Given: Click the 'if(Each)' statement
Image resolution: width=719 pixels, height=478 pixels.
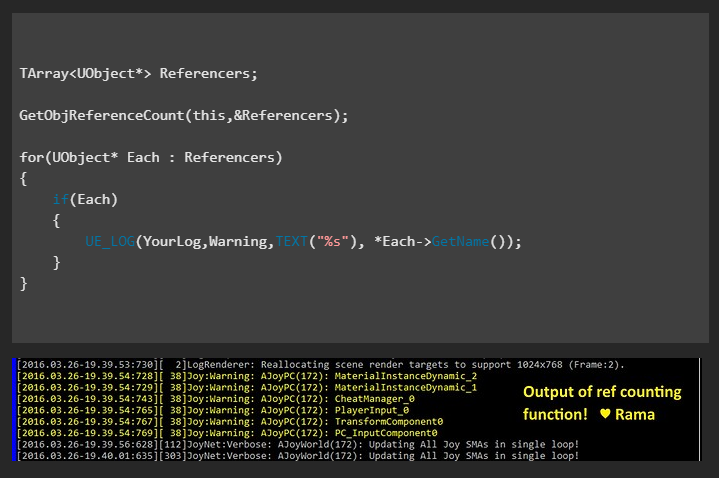Looking at the screenshot, I should (x=85, y=200).
